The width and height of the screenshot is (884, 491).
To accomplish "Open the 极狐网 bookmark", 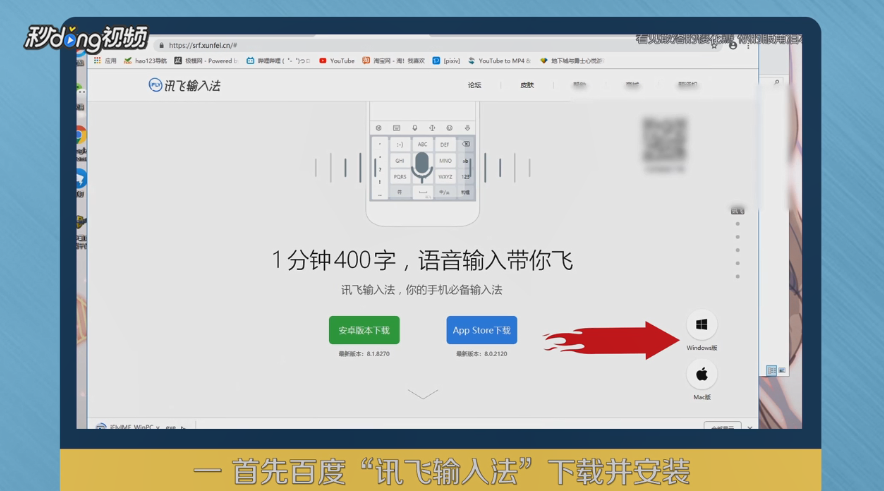I will click(x=206, y=60).
